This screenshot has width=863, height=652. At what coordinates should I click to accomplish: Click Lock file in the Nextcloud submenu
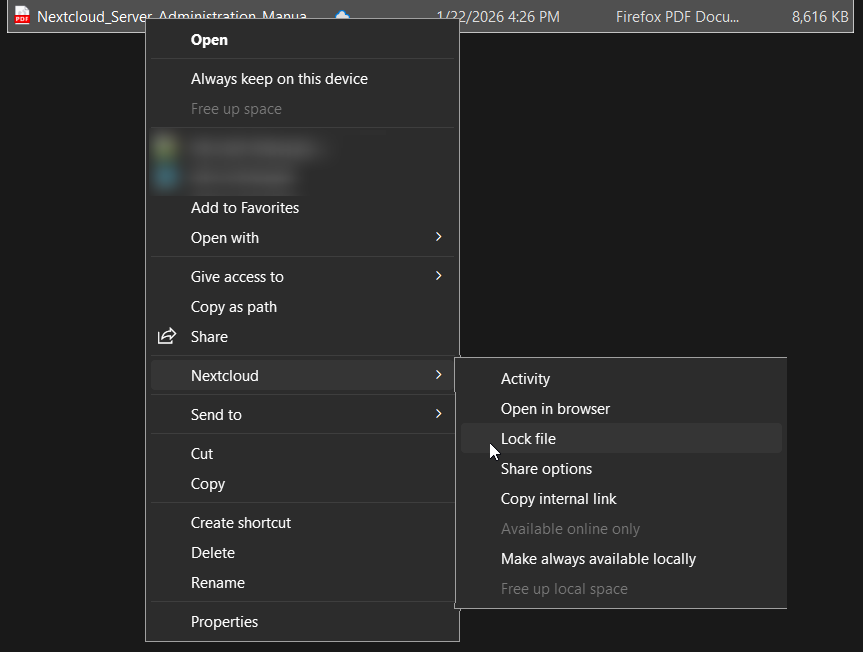coord(621,439)
